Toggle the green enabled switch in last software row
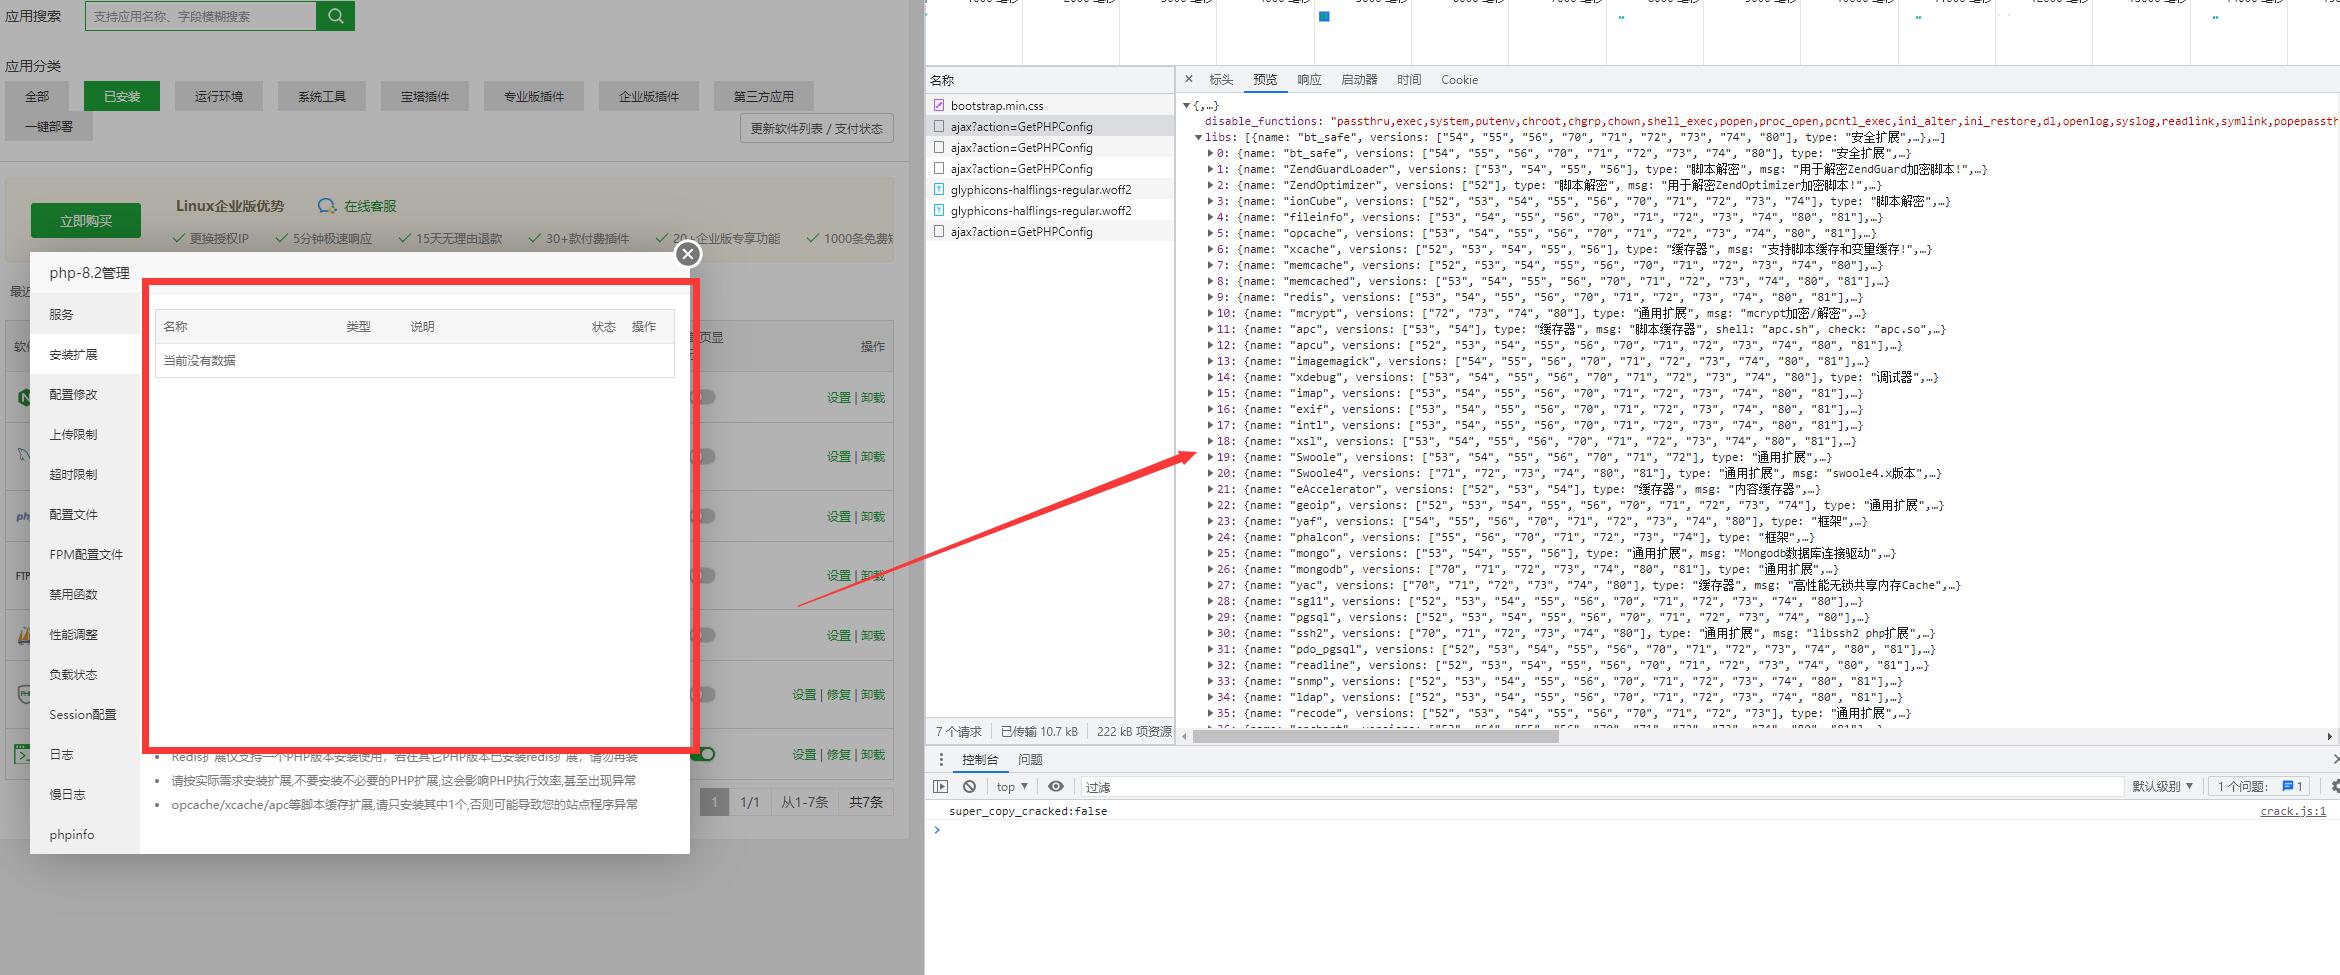The image size is (2340, 975). 703,754
